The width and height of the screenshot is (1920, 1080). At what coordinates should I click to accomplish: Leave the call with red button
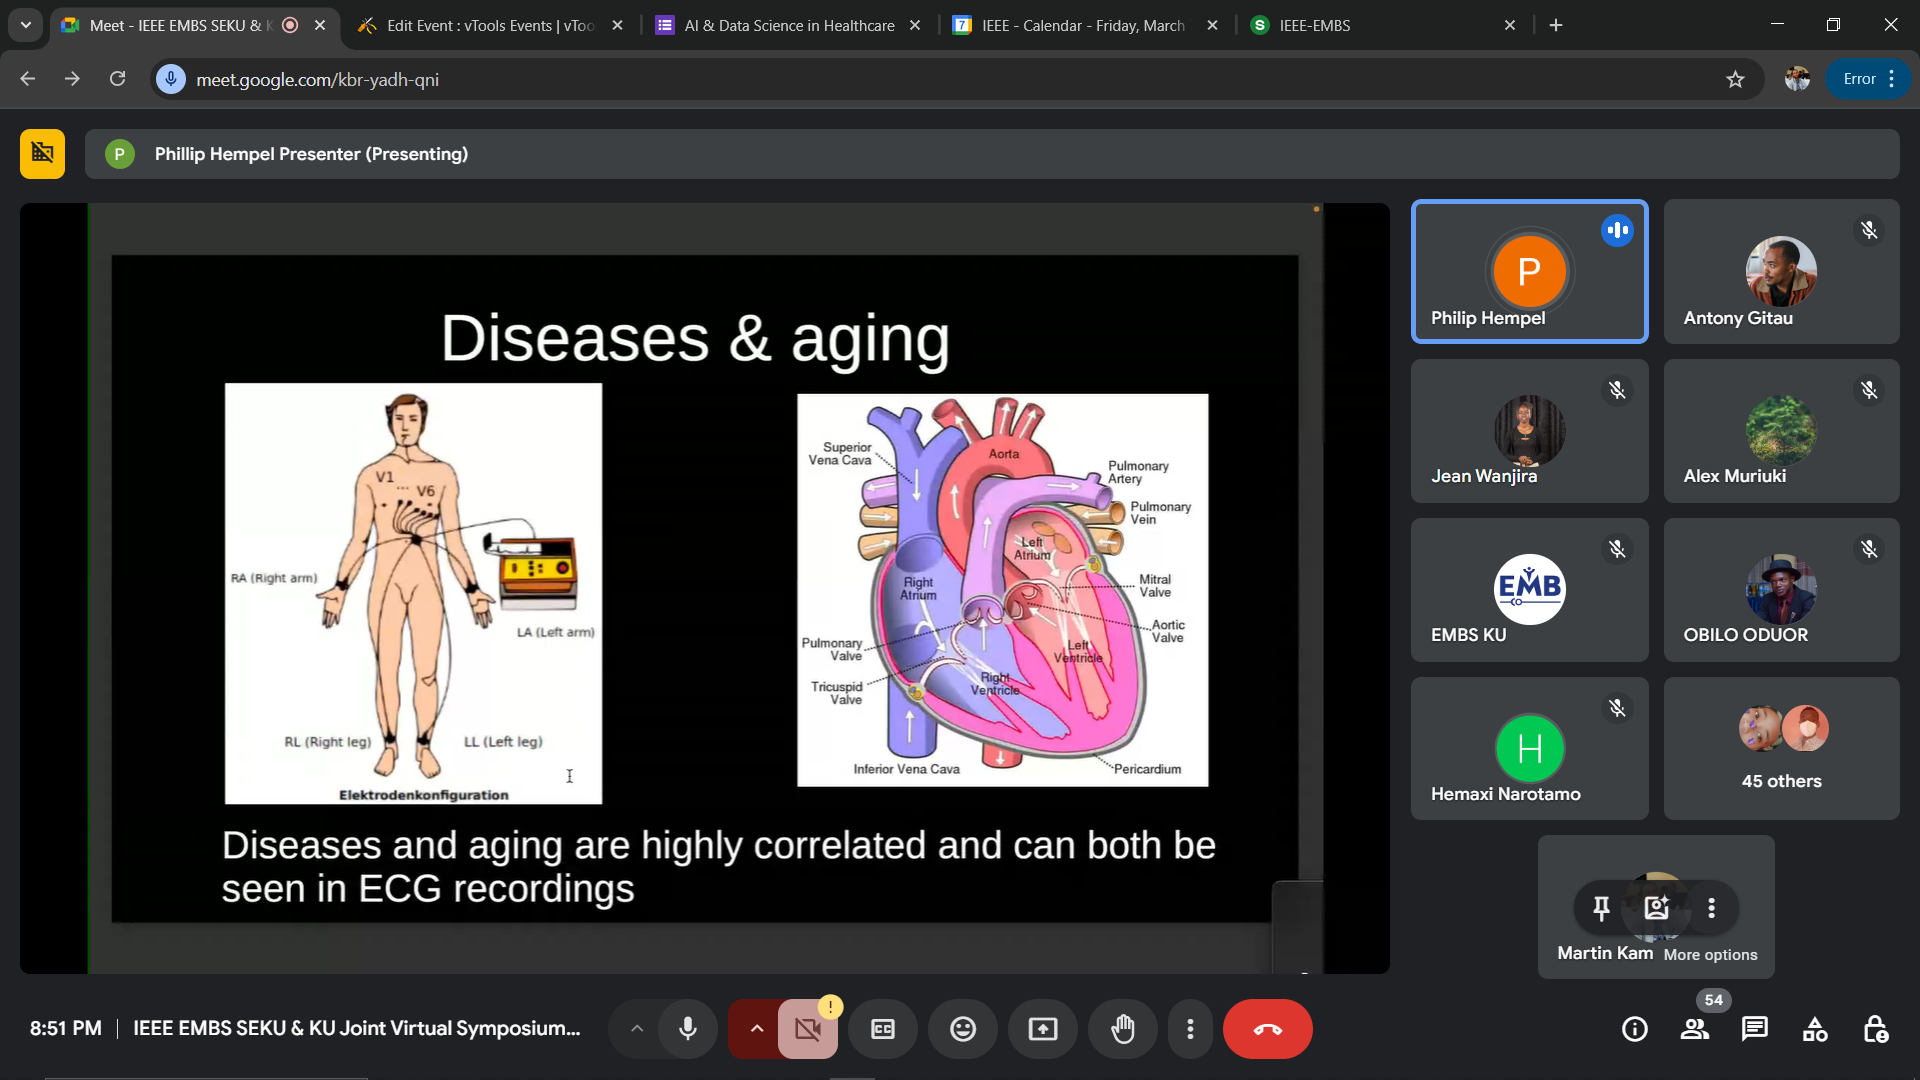(x=1267, y=1029)
